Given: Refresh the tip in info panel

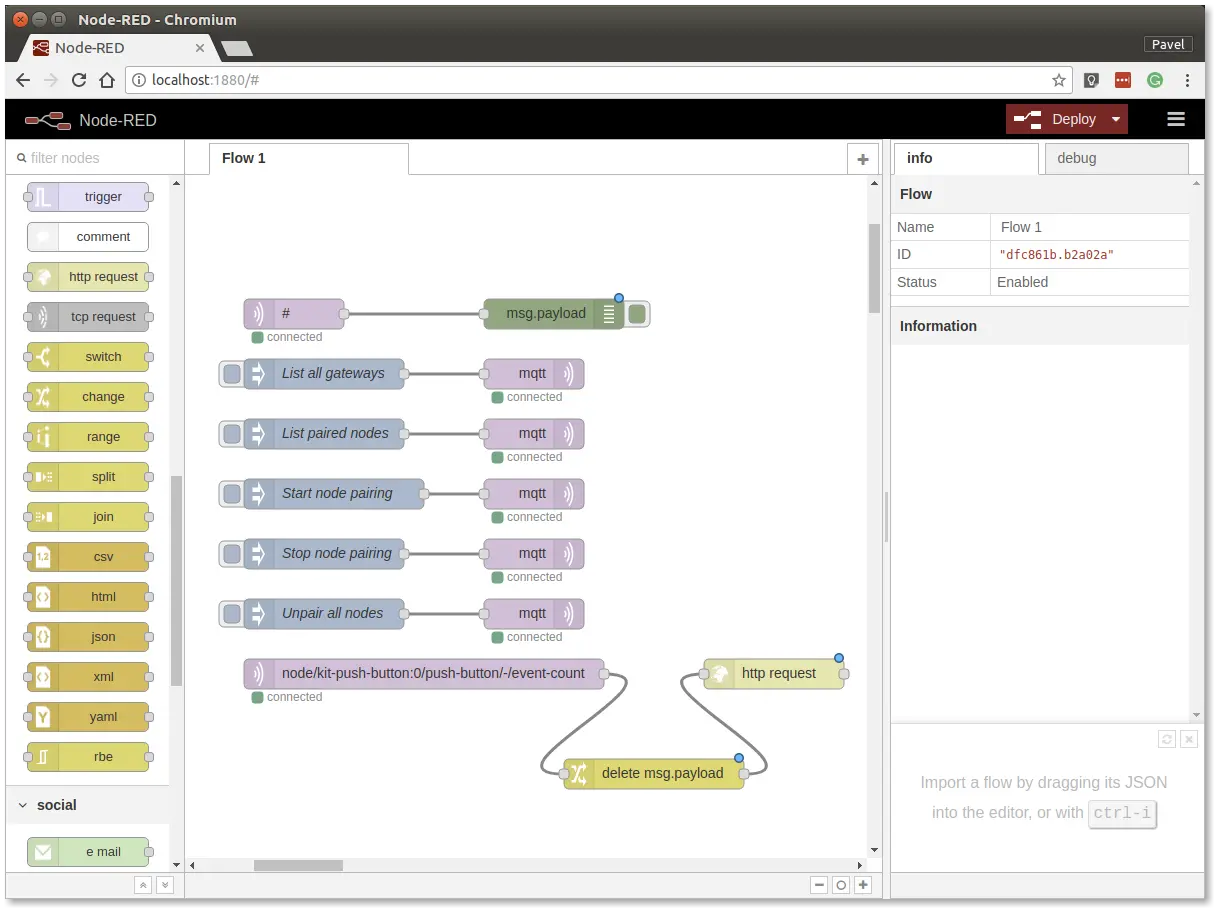Looking at the screenshot, I should (x=1166, y=739).
